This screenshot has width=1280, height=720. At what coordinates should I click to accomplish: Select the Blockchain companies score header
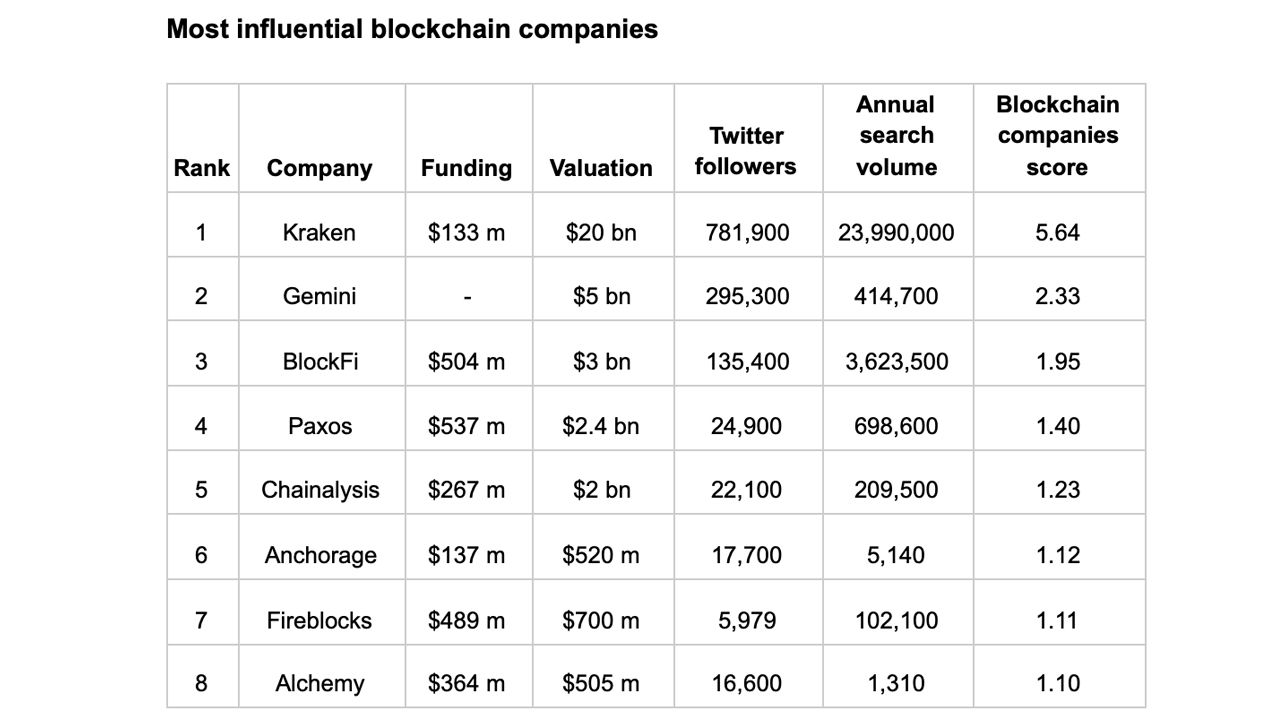pyautogui.click(x=1057, y=136)
